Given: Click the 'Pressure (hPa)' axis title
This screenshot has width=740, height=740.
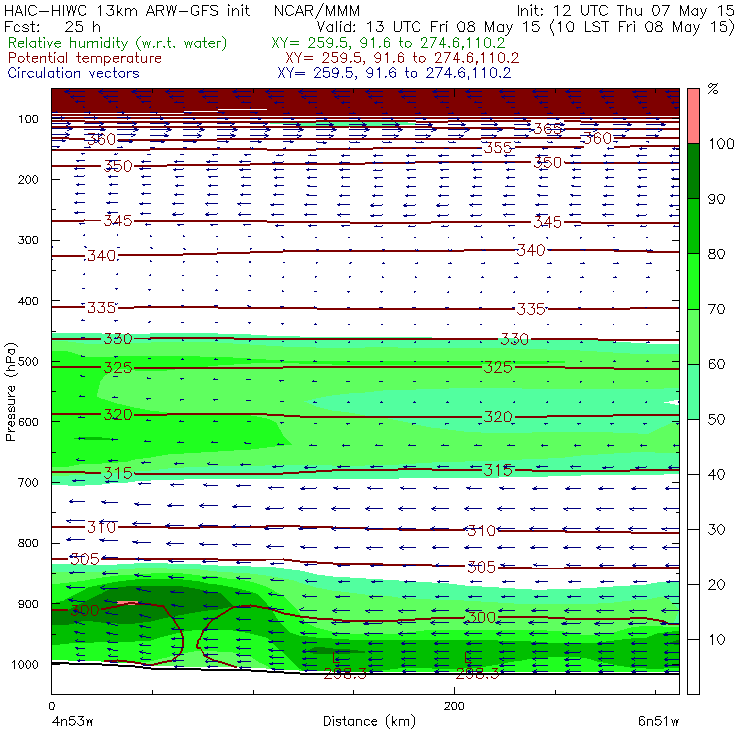Looking at the screenshot, I should coord(10,392).
